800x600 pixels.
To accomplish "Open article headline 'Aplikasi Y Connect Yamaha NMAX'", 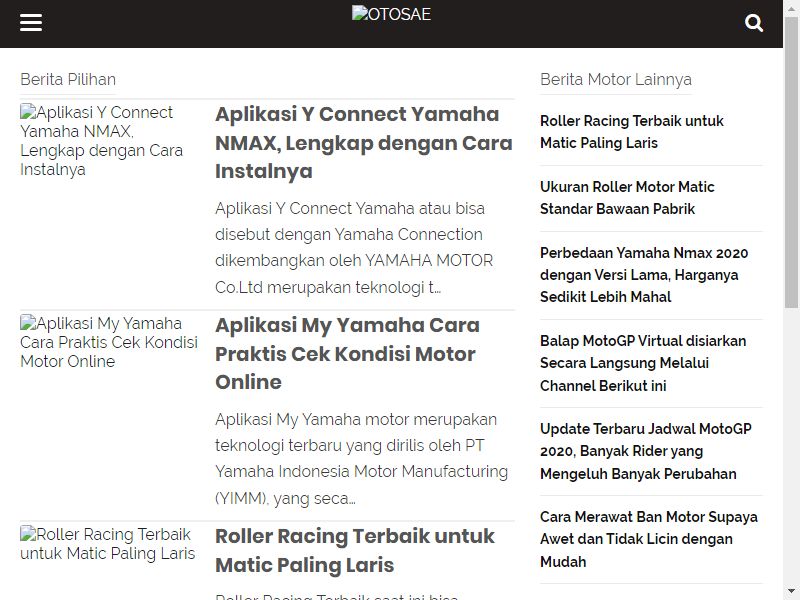I will [x=364, y=142].
